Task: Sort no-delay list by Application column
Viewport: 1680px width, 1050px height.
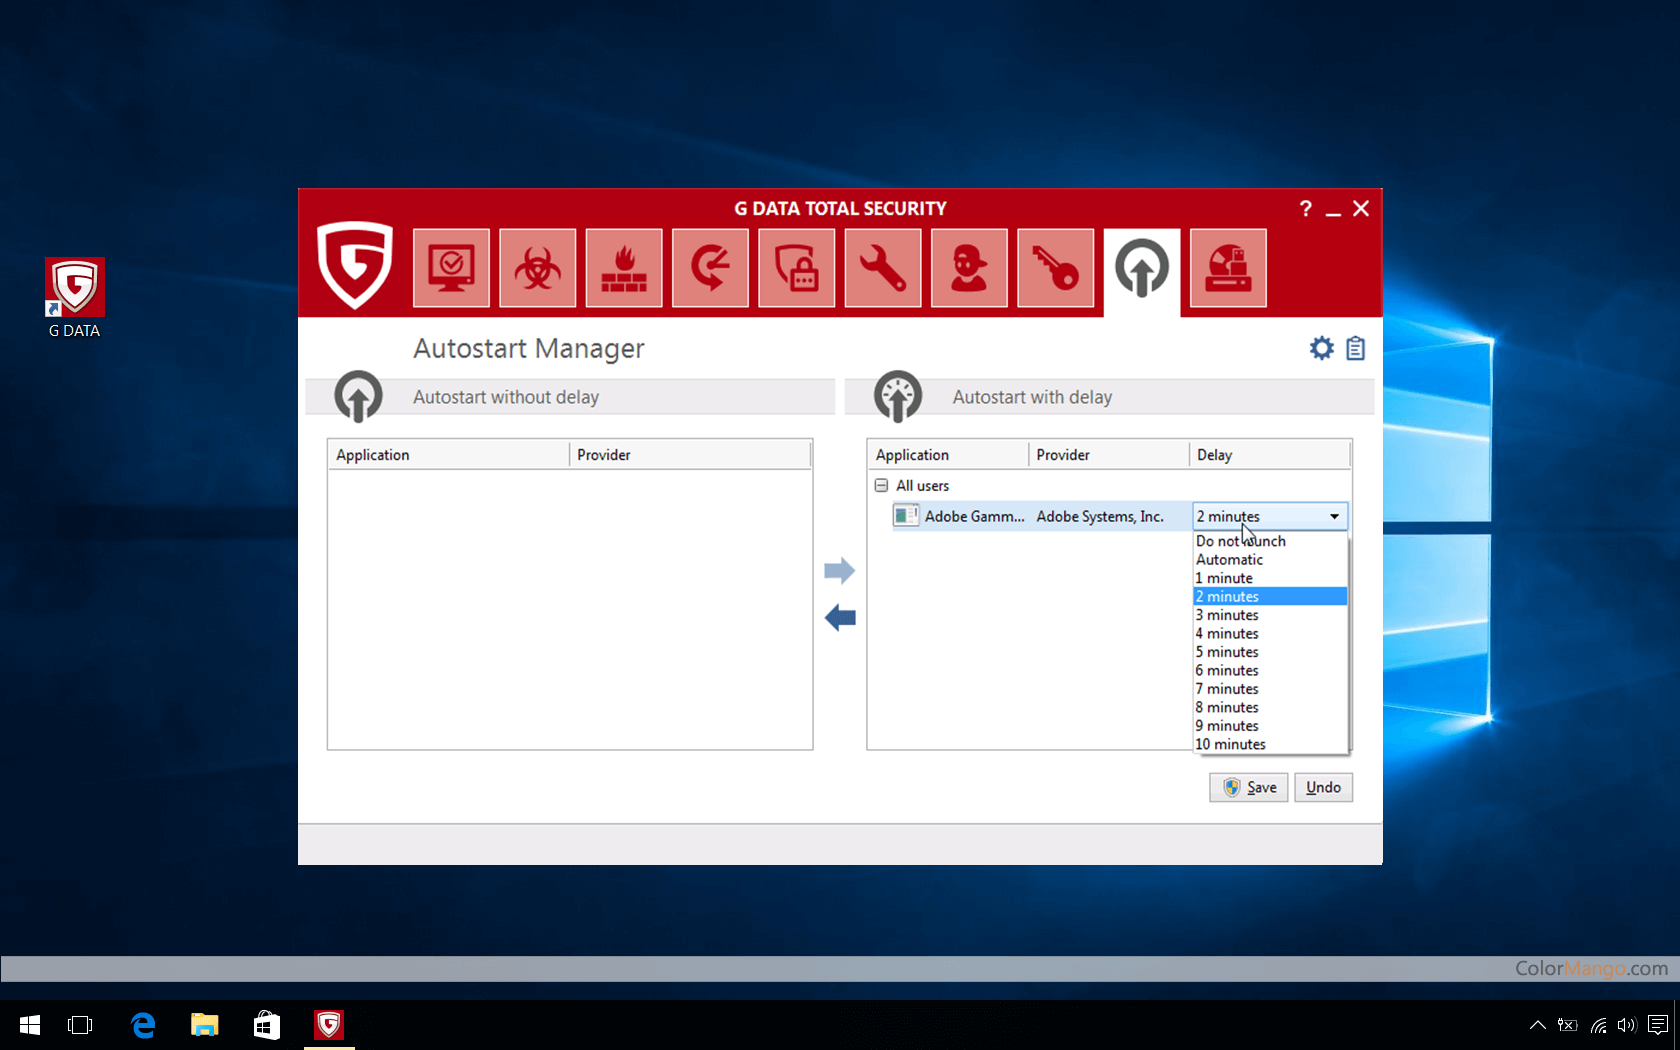Action: (x=449, y=455)
